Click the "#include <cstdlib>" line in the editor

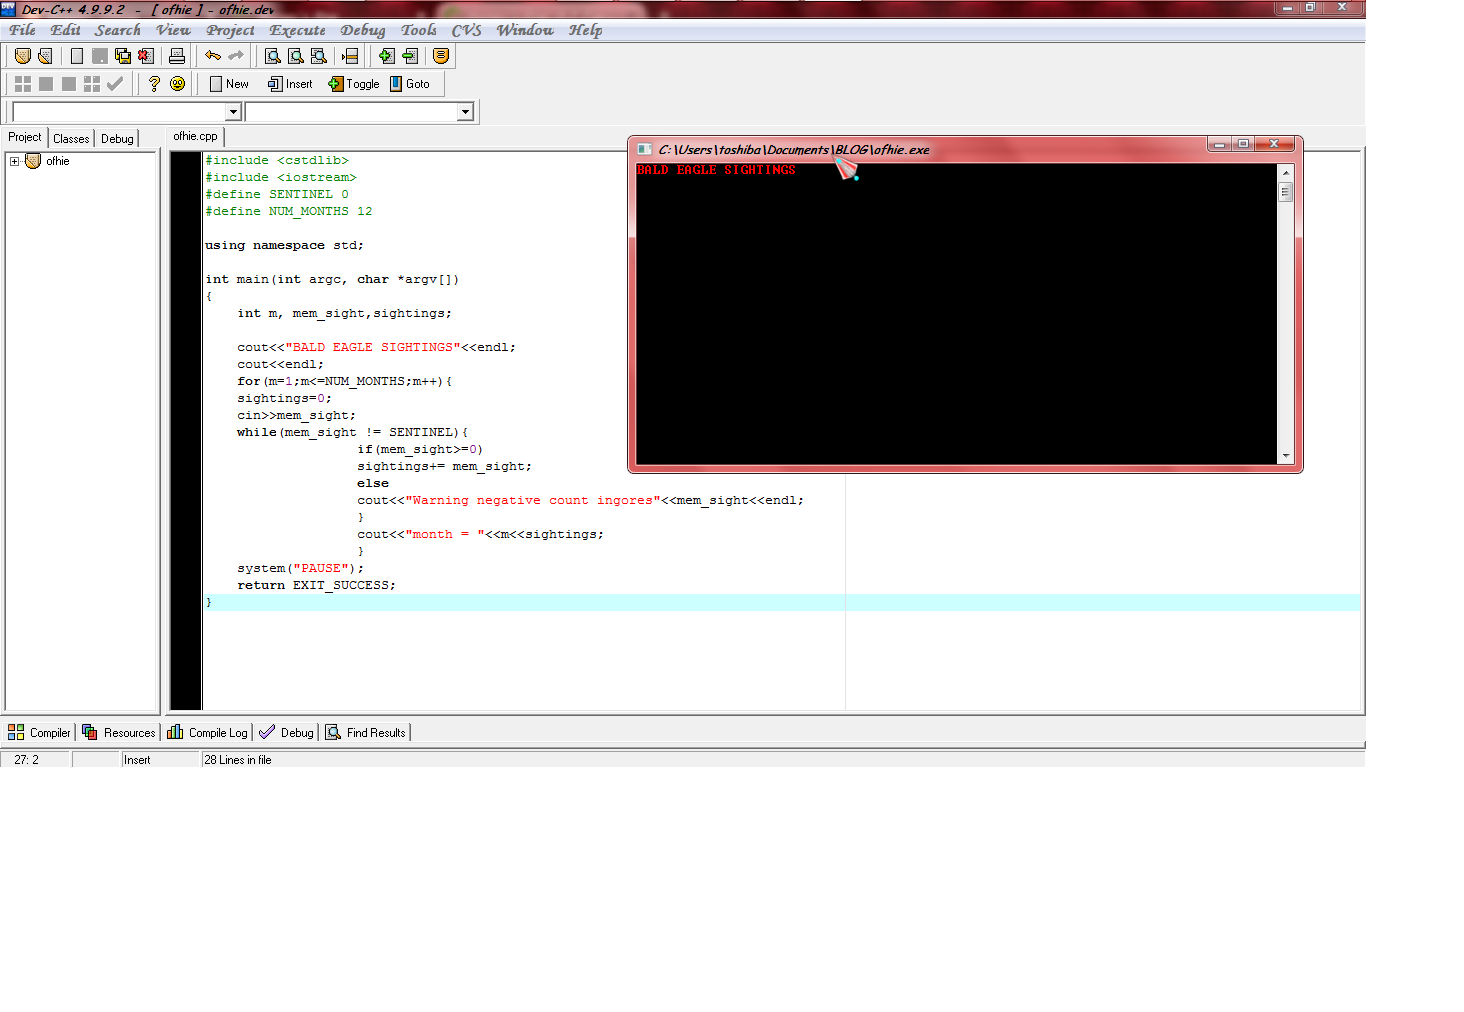(x=277, y=160)
